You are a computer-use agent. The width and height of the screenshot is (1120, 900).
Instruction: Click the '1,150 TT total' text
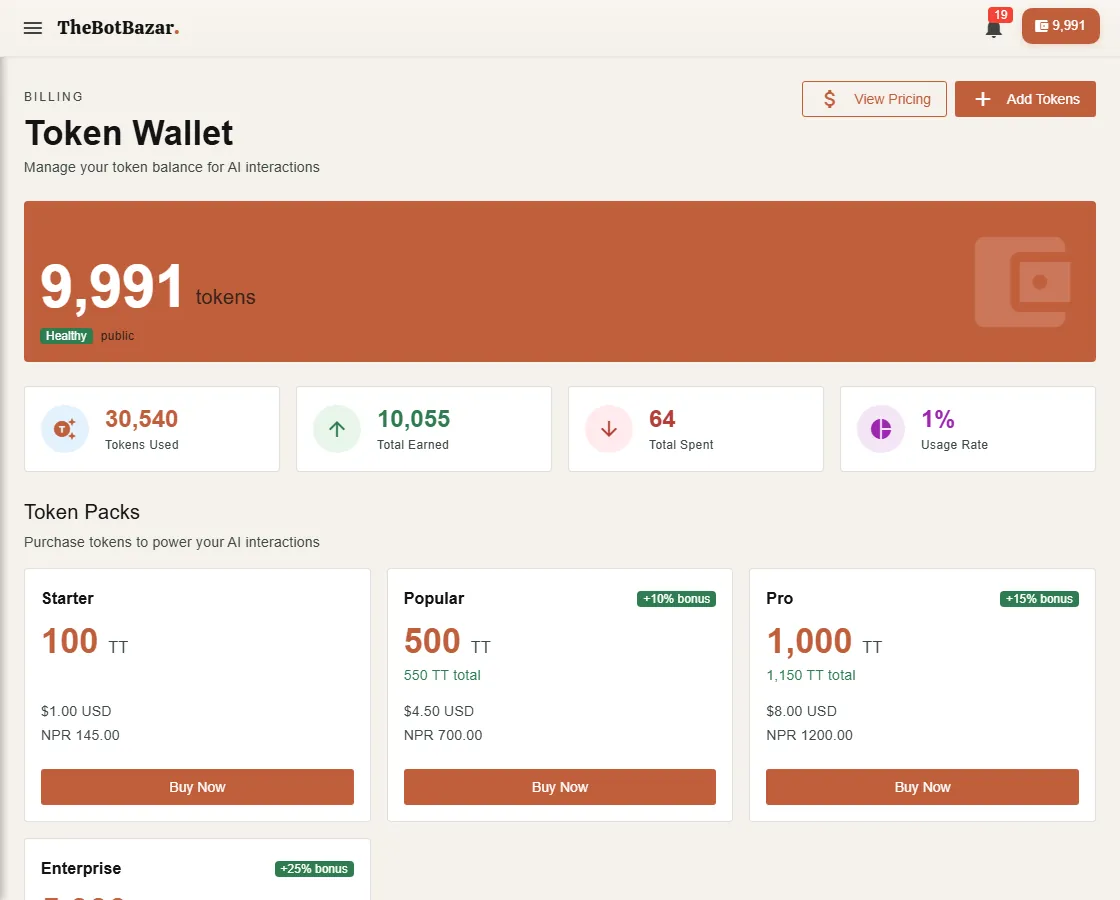click(x=811, y=675)
